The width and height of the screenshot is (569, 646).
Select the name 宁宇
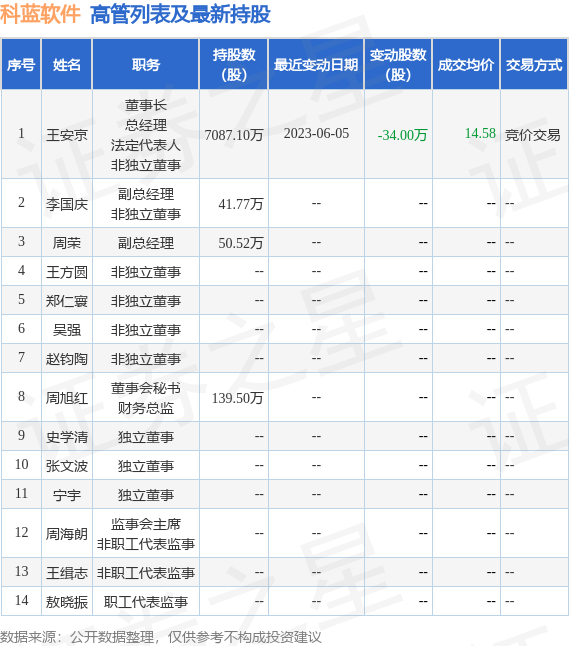click(67, 495)
